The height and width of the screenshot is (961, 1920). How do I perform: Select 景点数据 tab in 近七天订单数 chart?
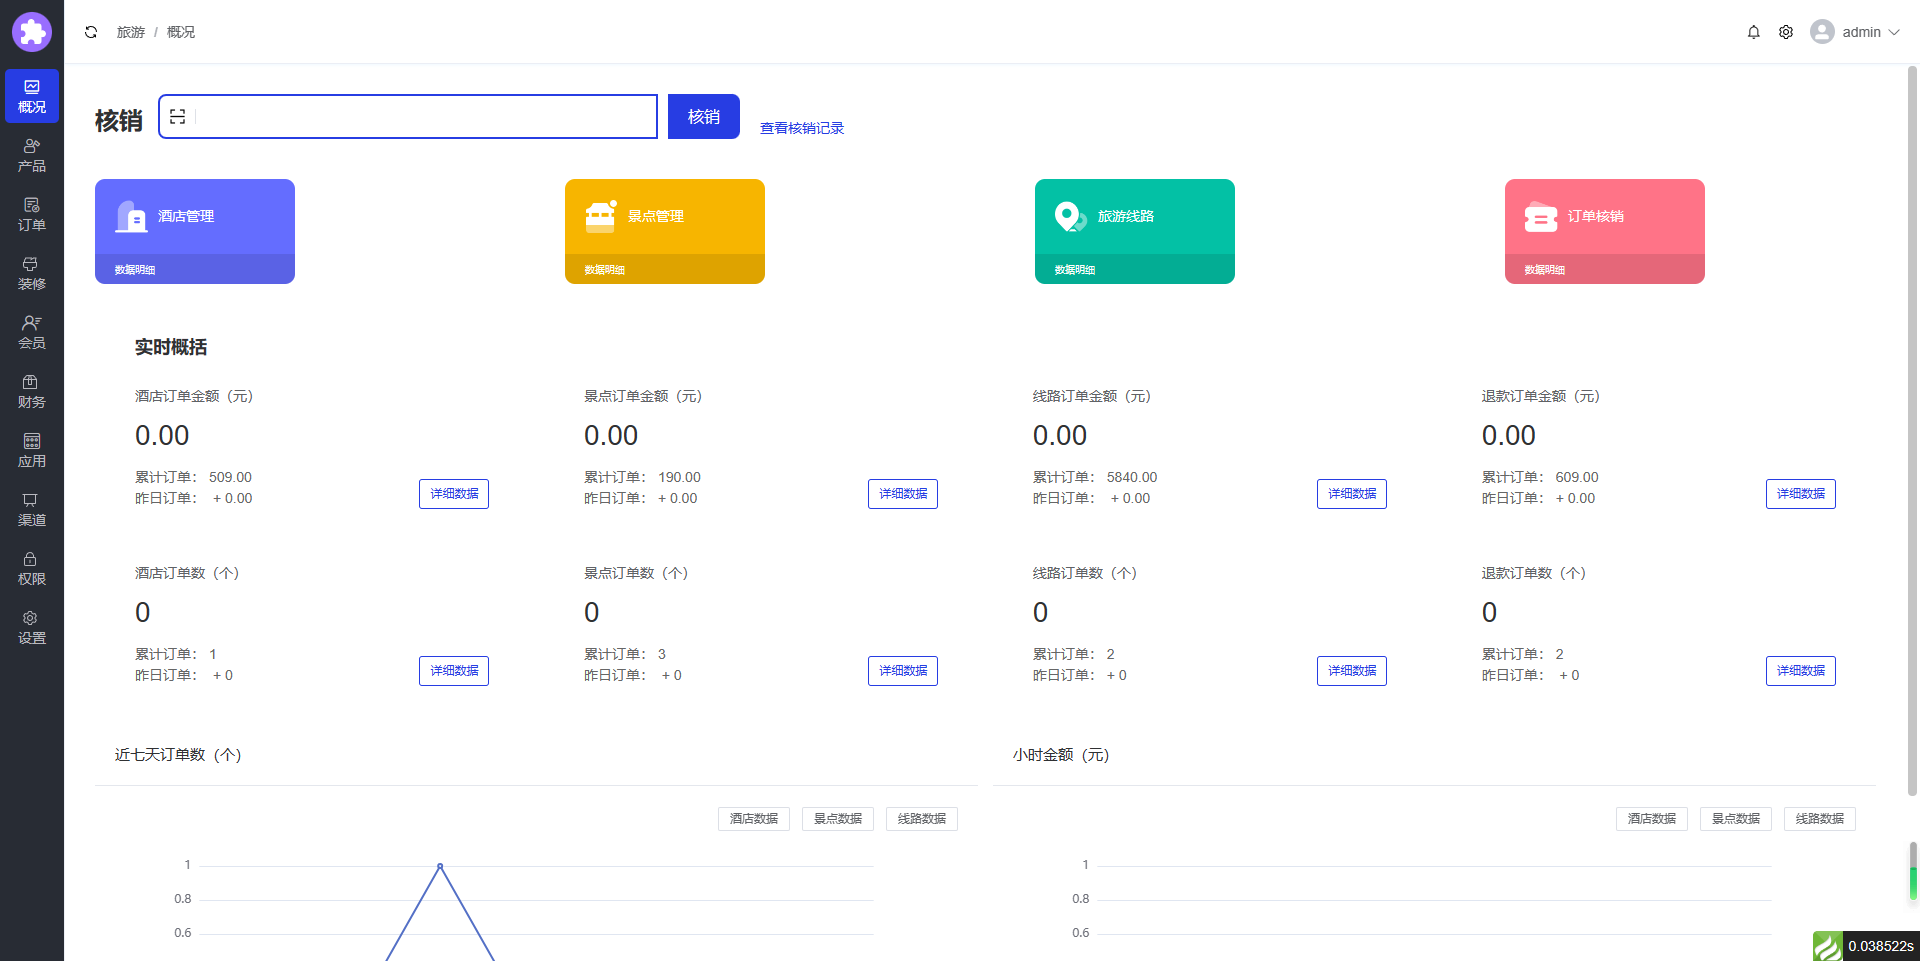[838, 819]
